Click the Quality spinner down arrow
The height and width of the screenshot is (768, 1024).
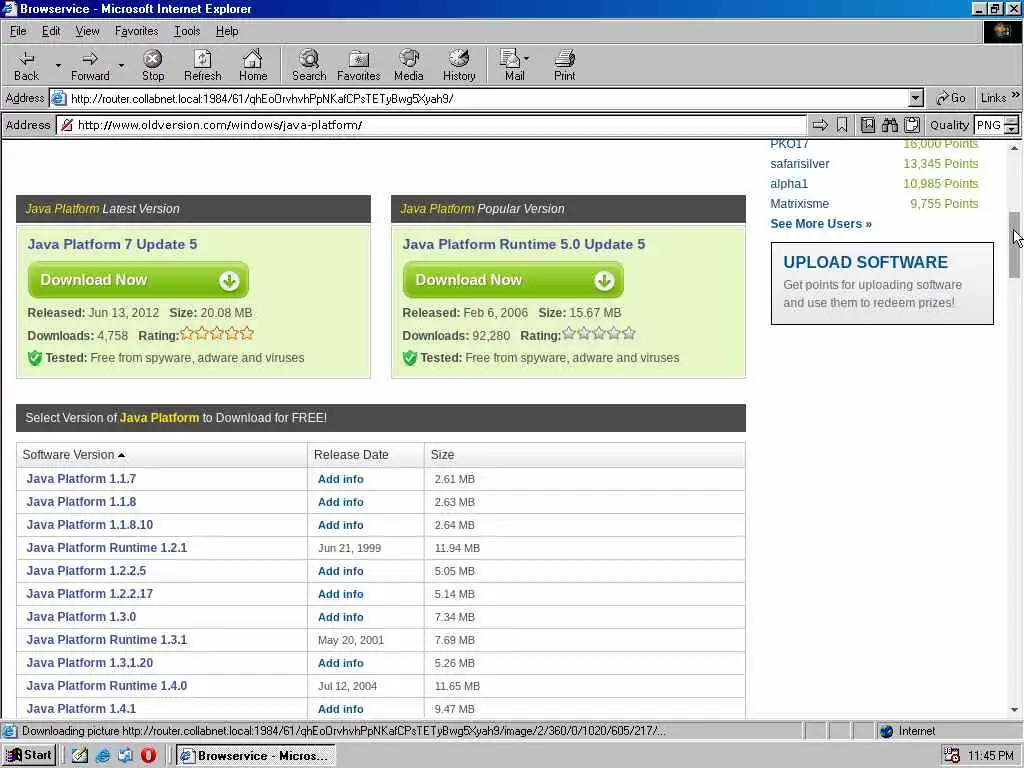[x=1012, y=129]
